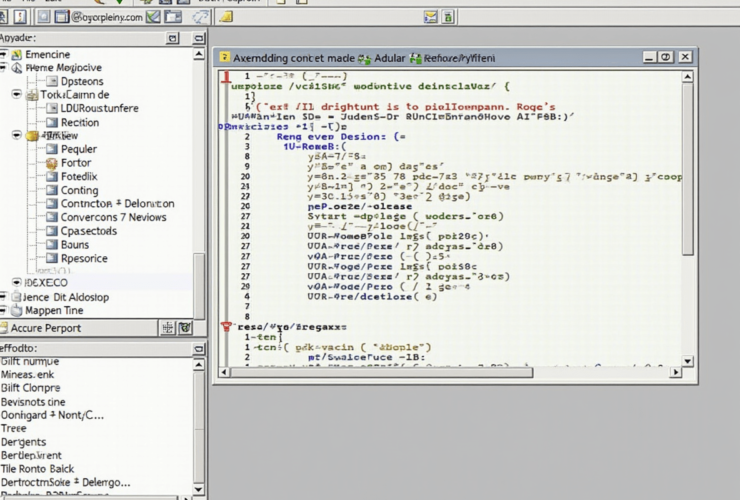The height and width of the screenshot is (500, 740).
Task: Click the folder icon beside TotkıCaimn de
Action: [x=32, y=95]
